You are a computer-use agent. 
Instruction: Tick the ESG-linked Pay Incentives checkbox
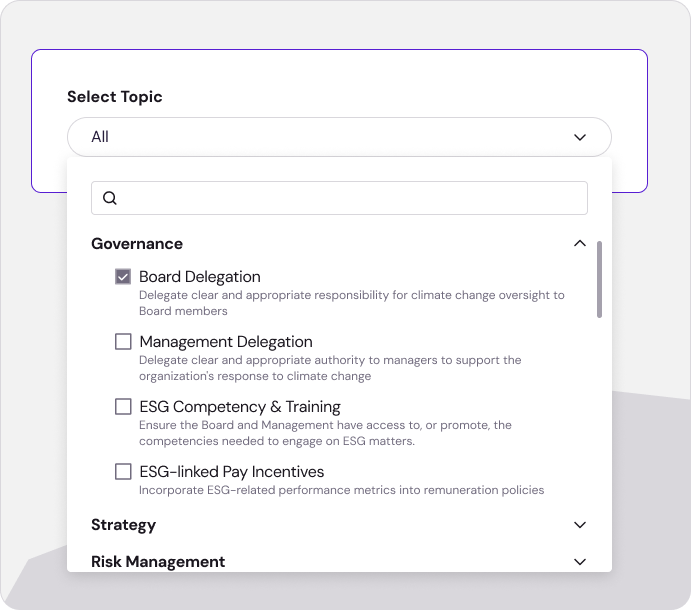point(123,472)
